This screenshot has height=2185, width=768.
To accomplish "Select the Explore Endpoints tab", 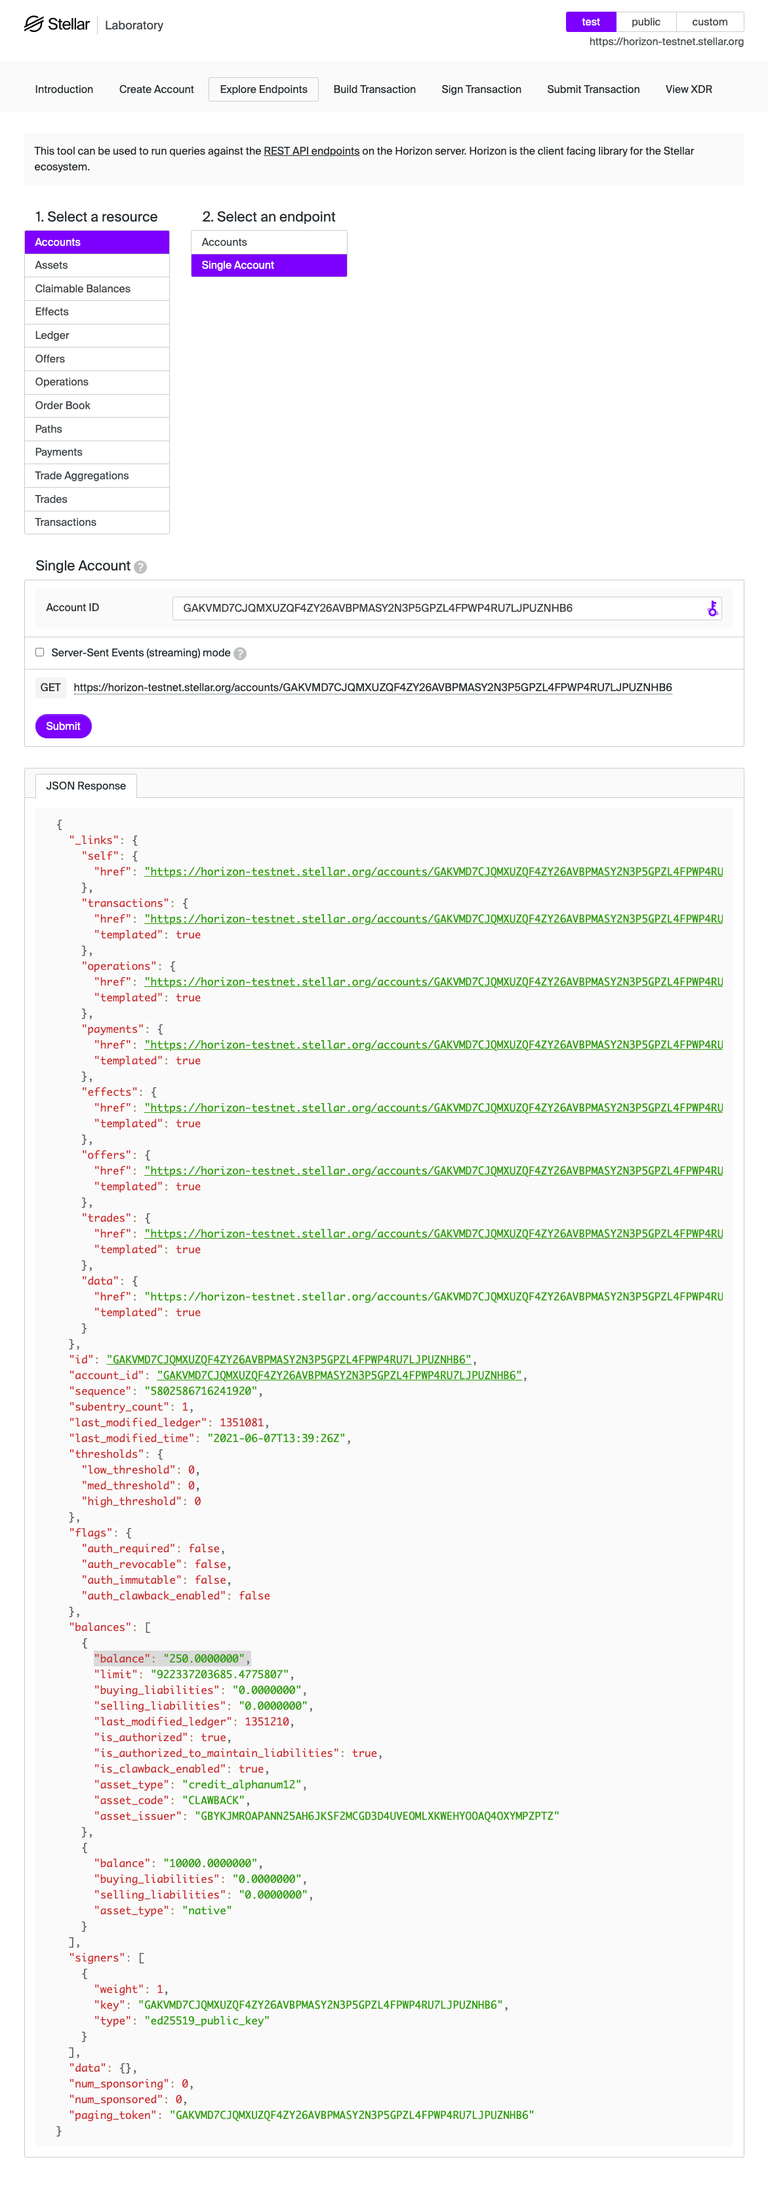I will click(264, 89).
